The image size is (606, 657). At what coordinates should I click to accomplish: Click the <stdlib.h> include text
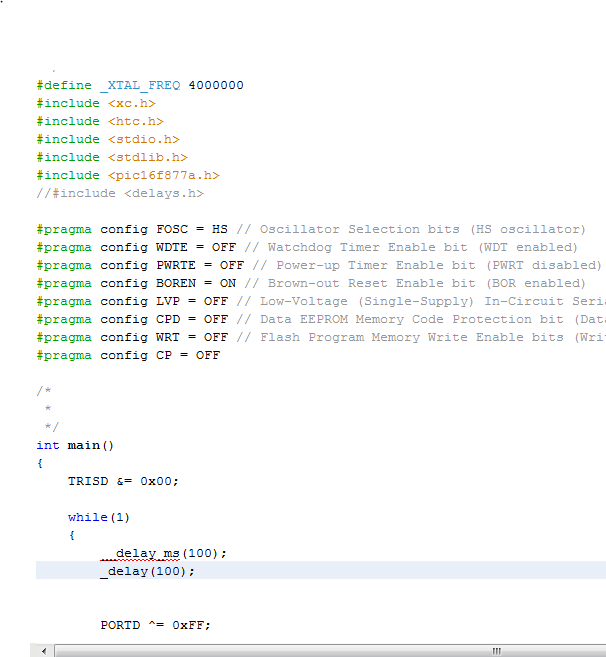coord(147,158)
